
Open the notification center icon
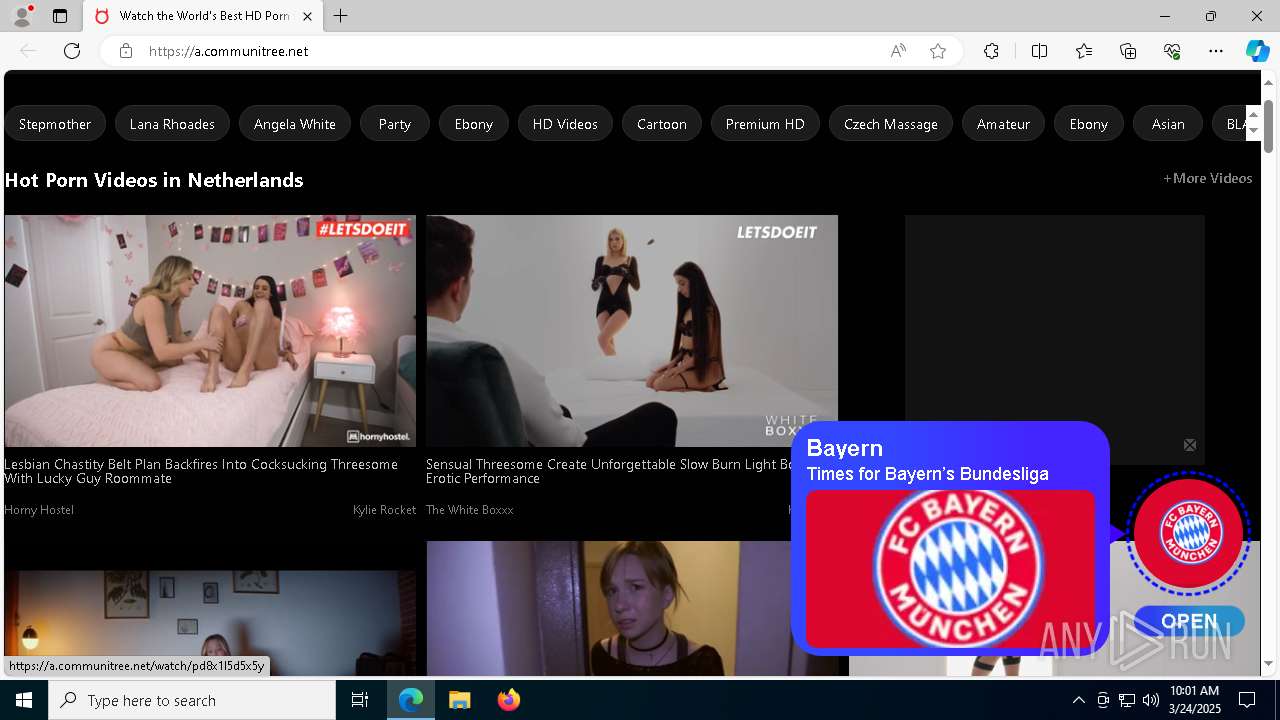[x=1247, y=700]
